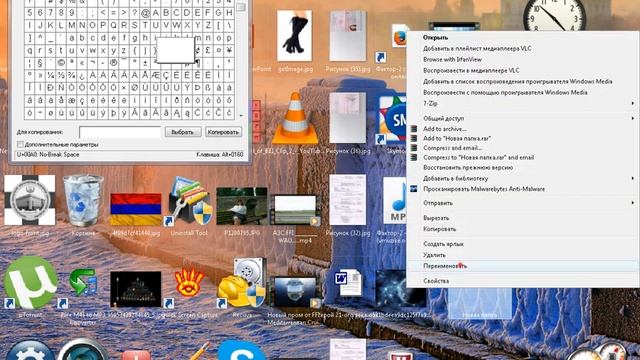Click the Копировать button in Character Map

point(223,132)
